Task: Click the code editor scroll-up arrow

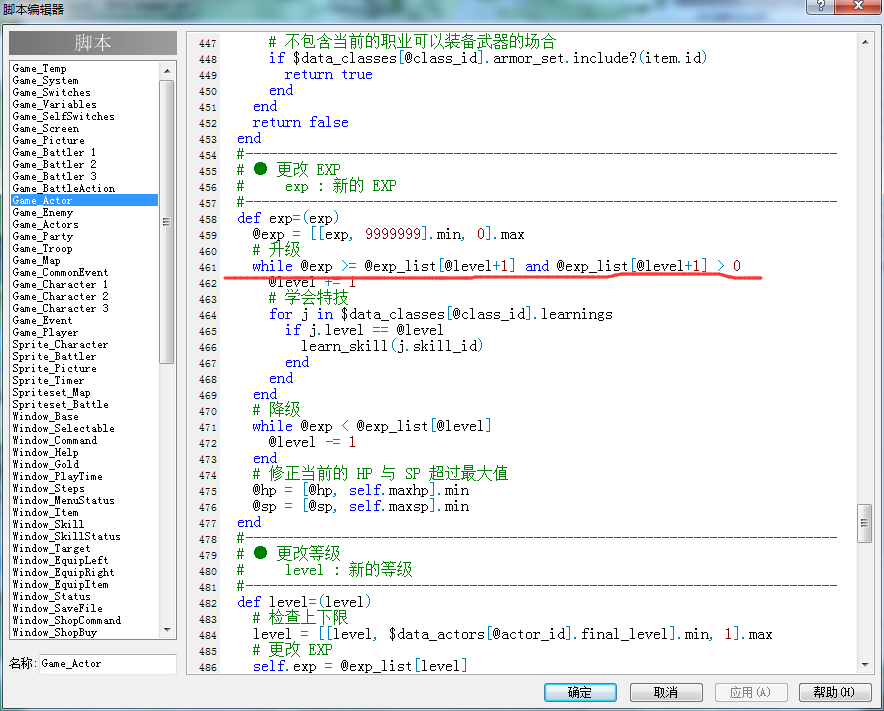Action: point(865,42)
